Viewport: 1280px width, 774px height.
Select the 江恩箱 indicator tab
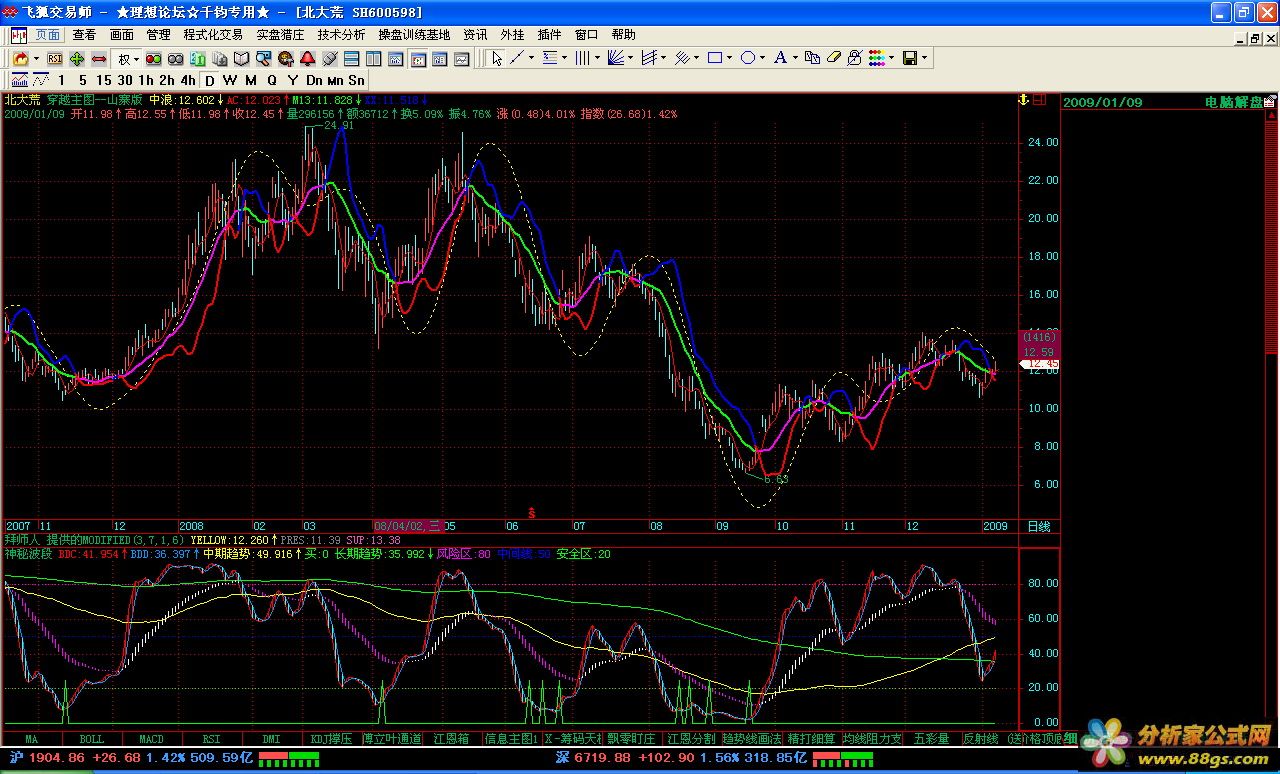click(x=451, y=739)
